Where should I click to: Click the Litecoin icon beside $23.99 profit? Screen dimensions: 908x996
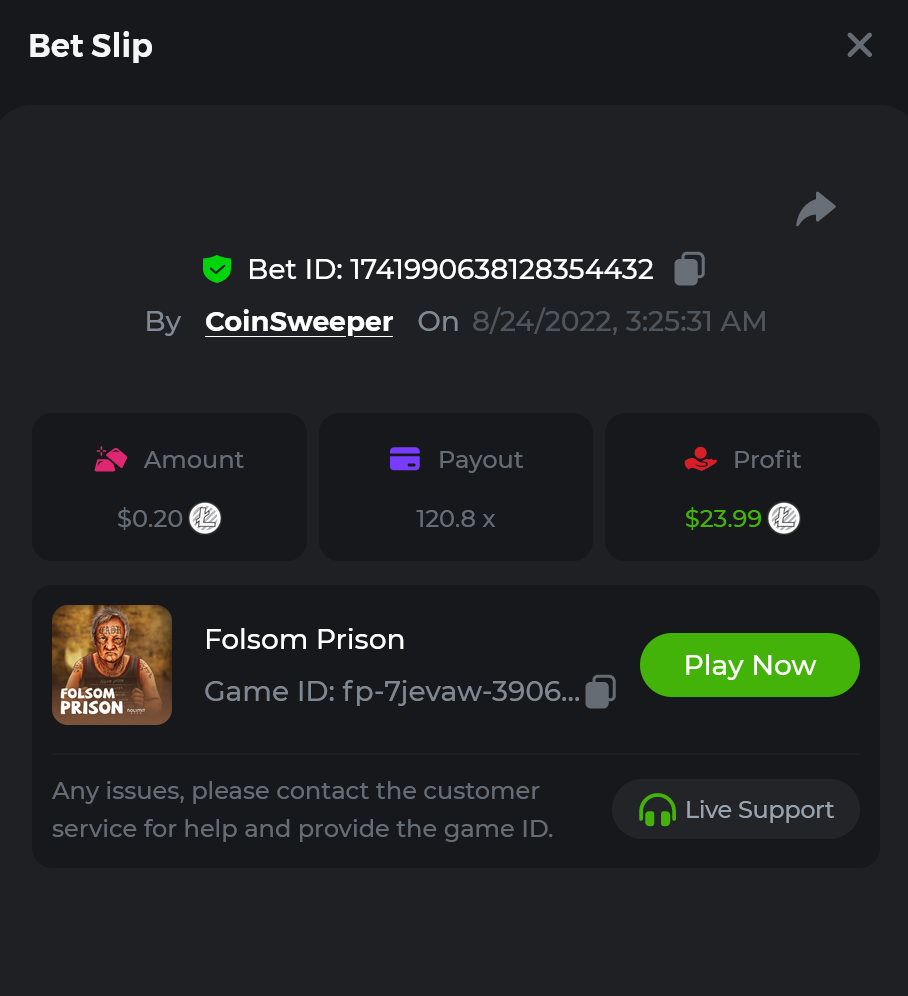pos(784,518)
